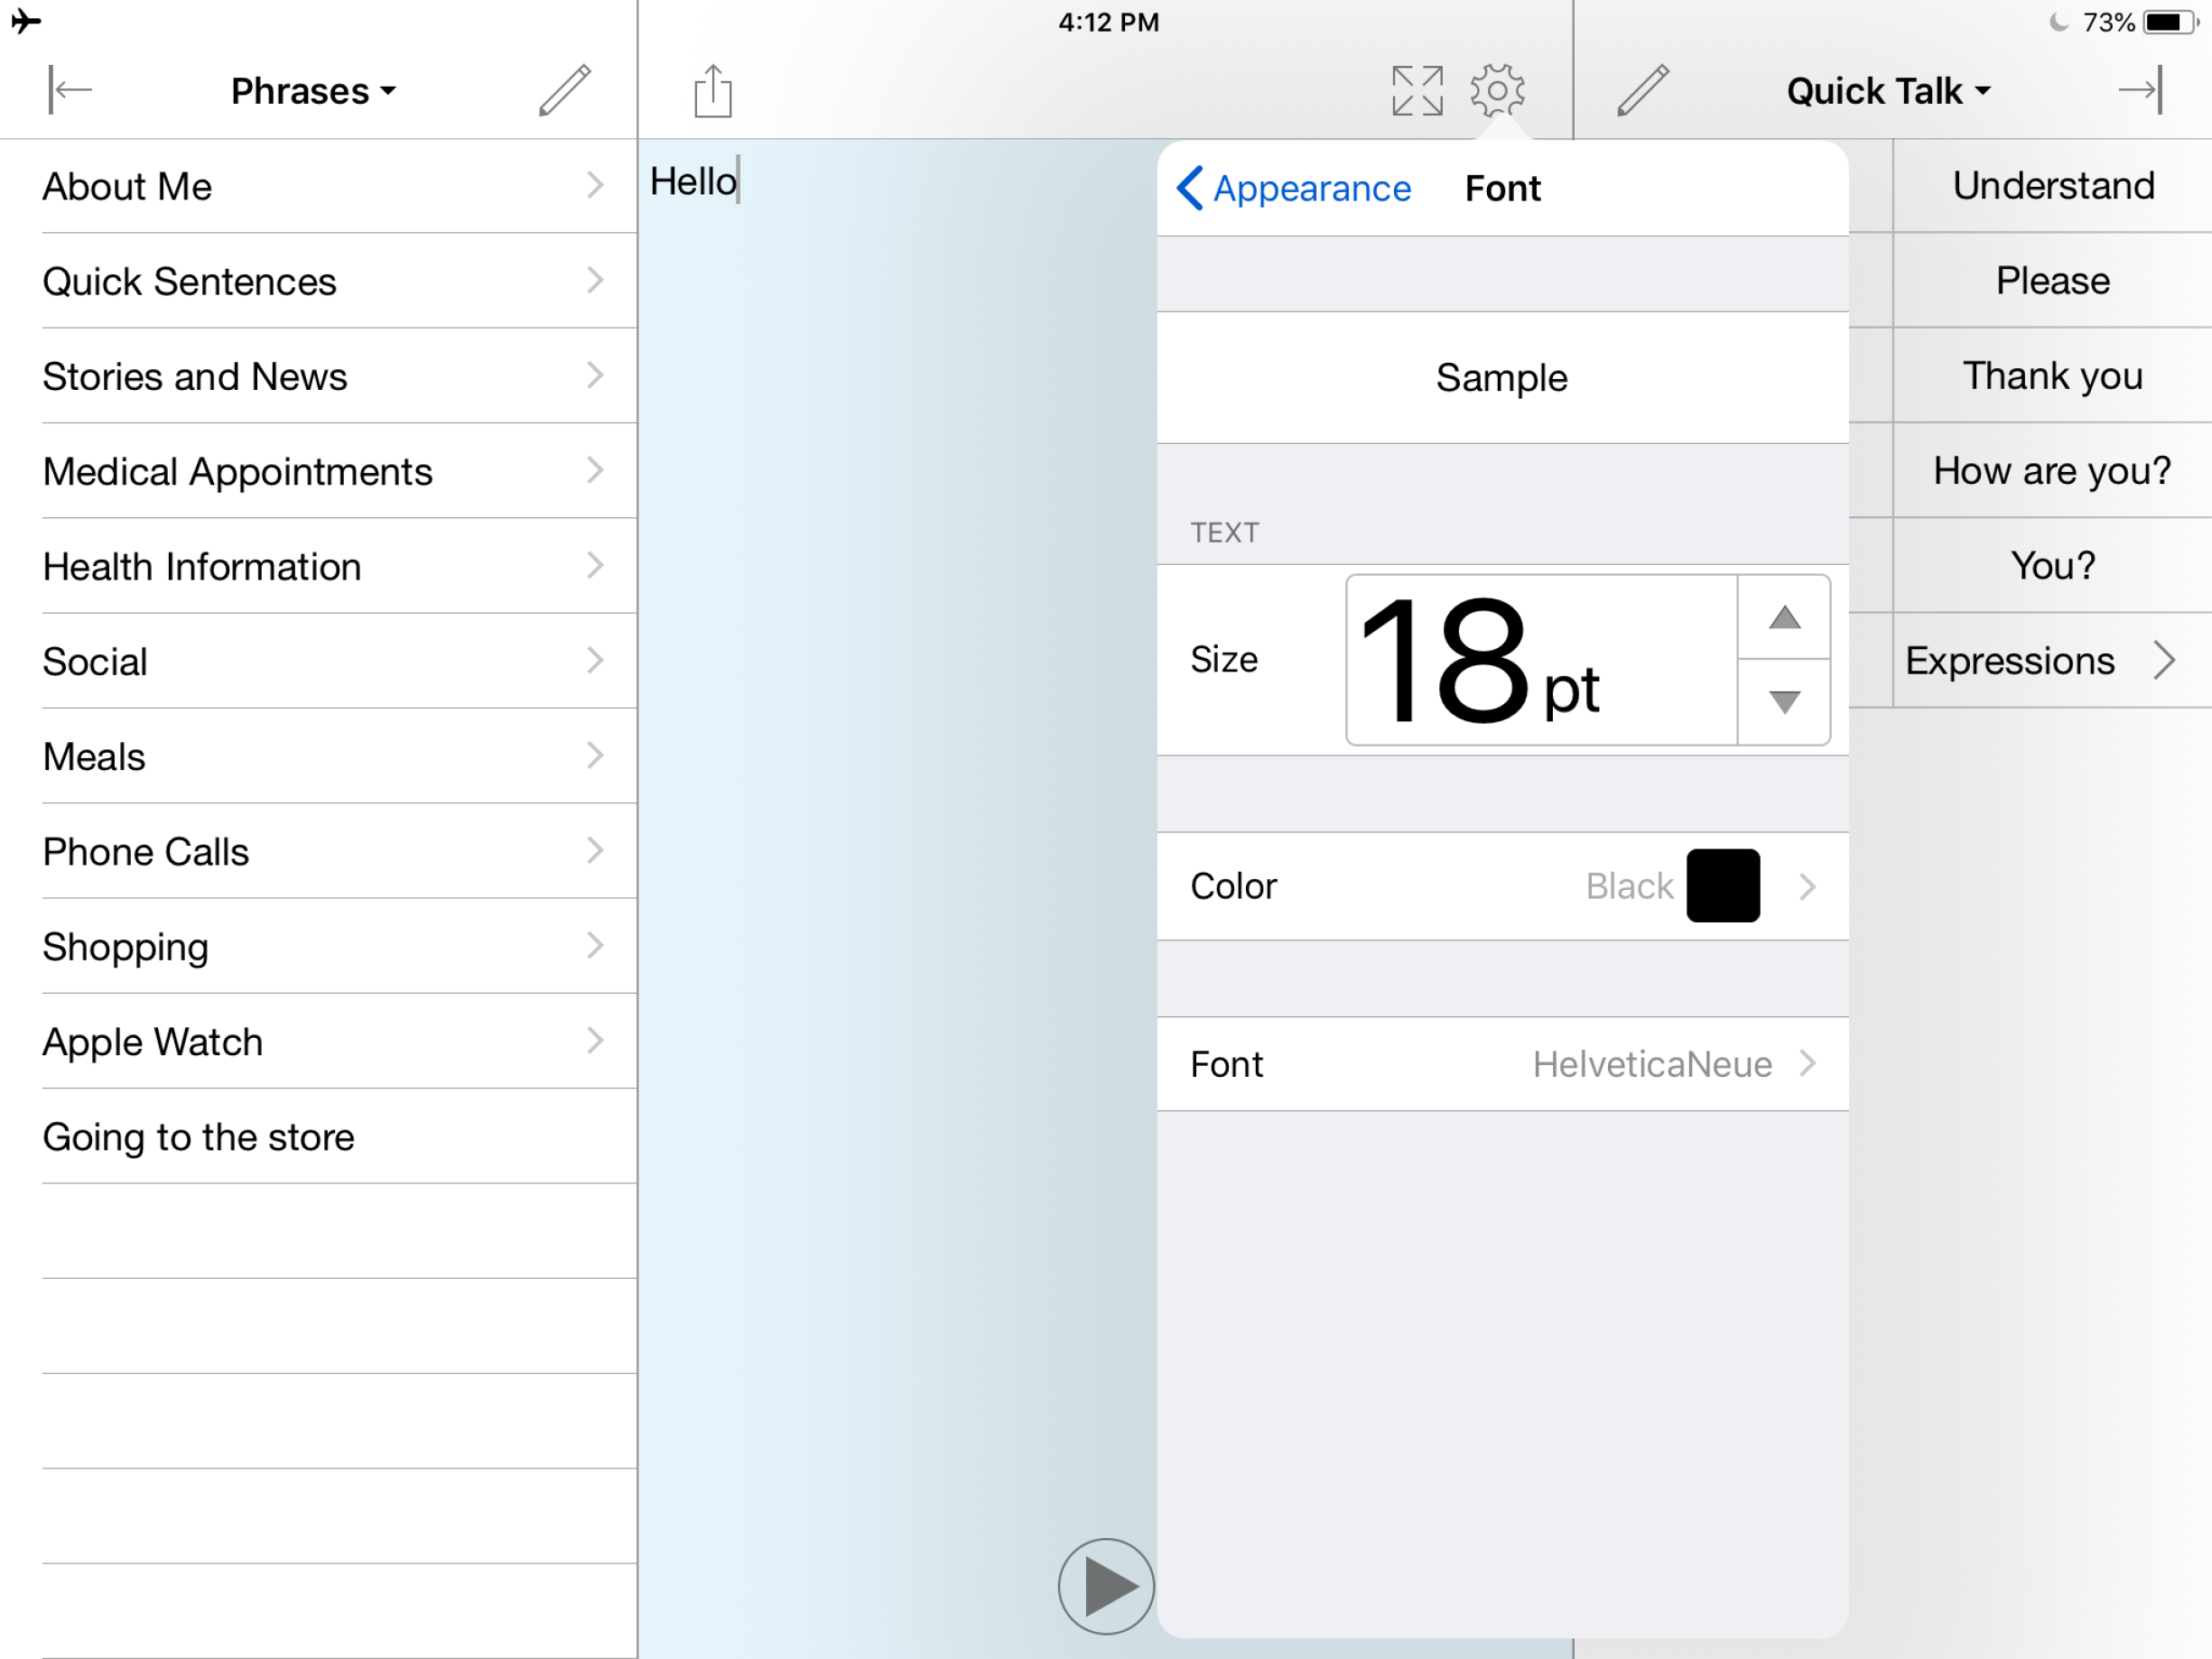Edit Quick Talk phrases with the pencil
Screen dimensions: 2212x1659
(1644, 89)
